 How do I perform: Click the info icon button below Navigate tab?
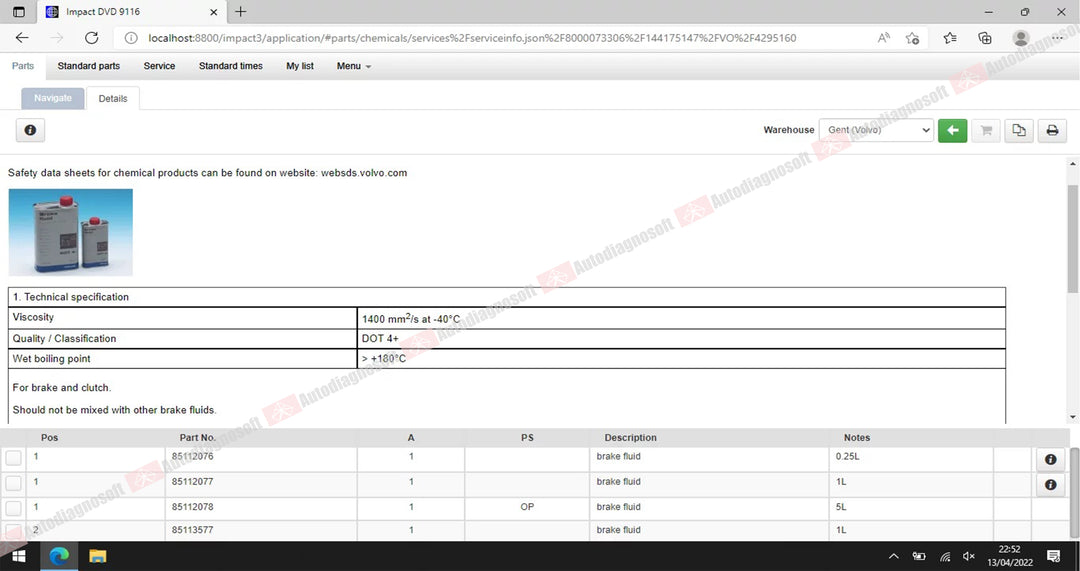point(30,130)
